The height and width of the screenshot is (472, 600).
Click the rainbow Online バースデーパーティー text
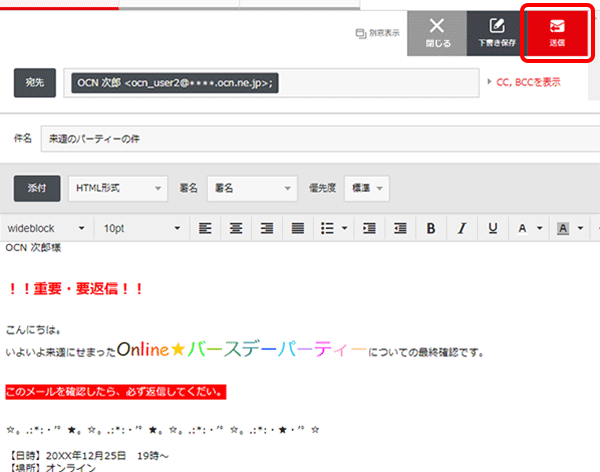(x=242, y=348)
